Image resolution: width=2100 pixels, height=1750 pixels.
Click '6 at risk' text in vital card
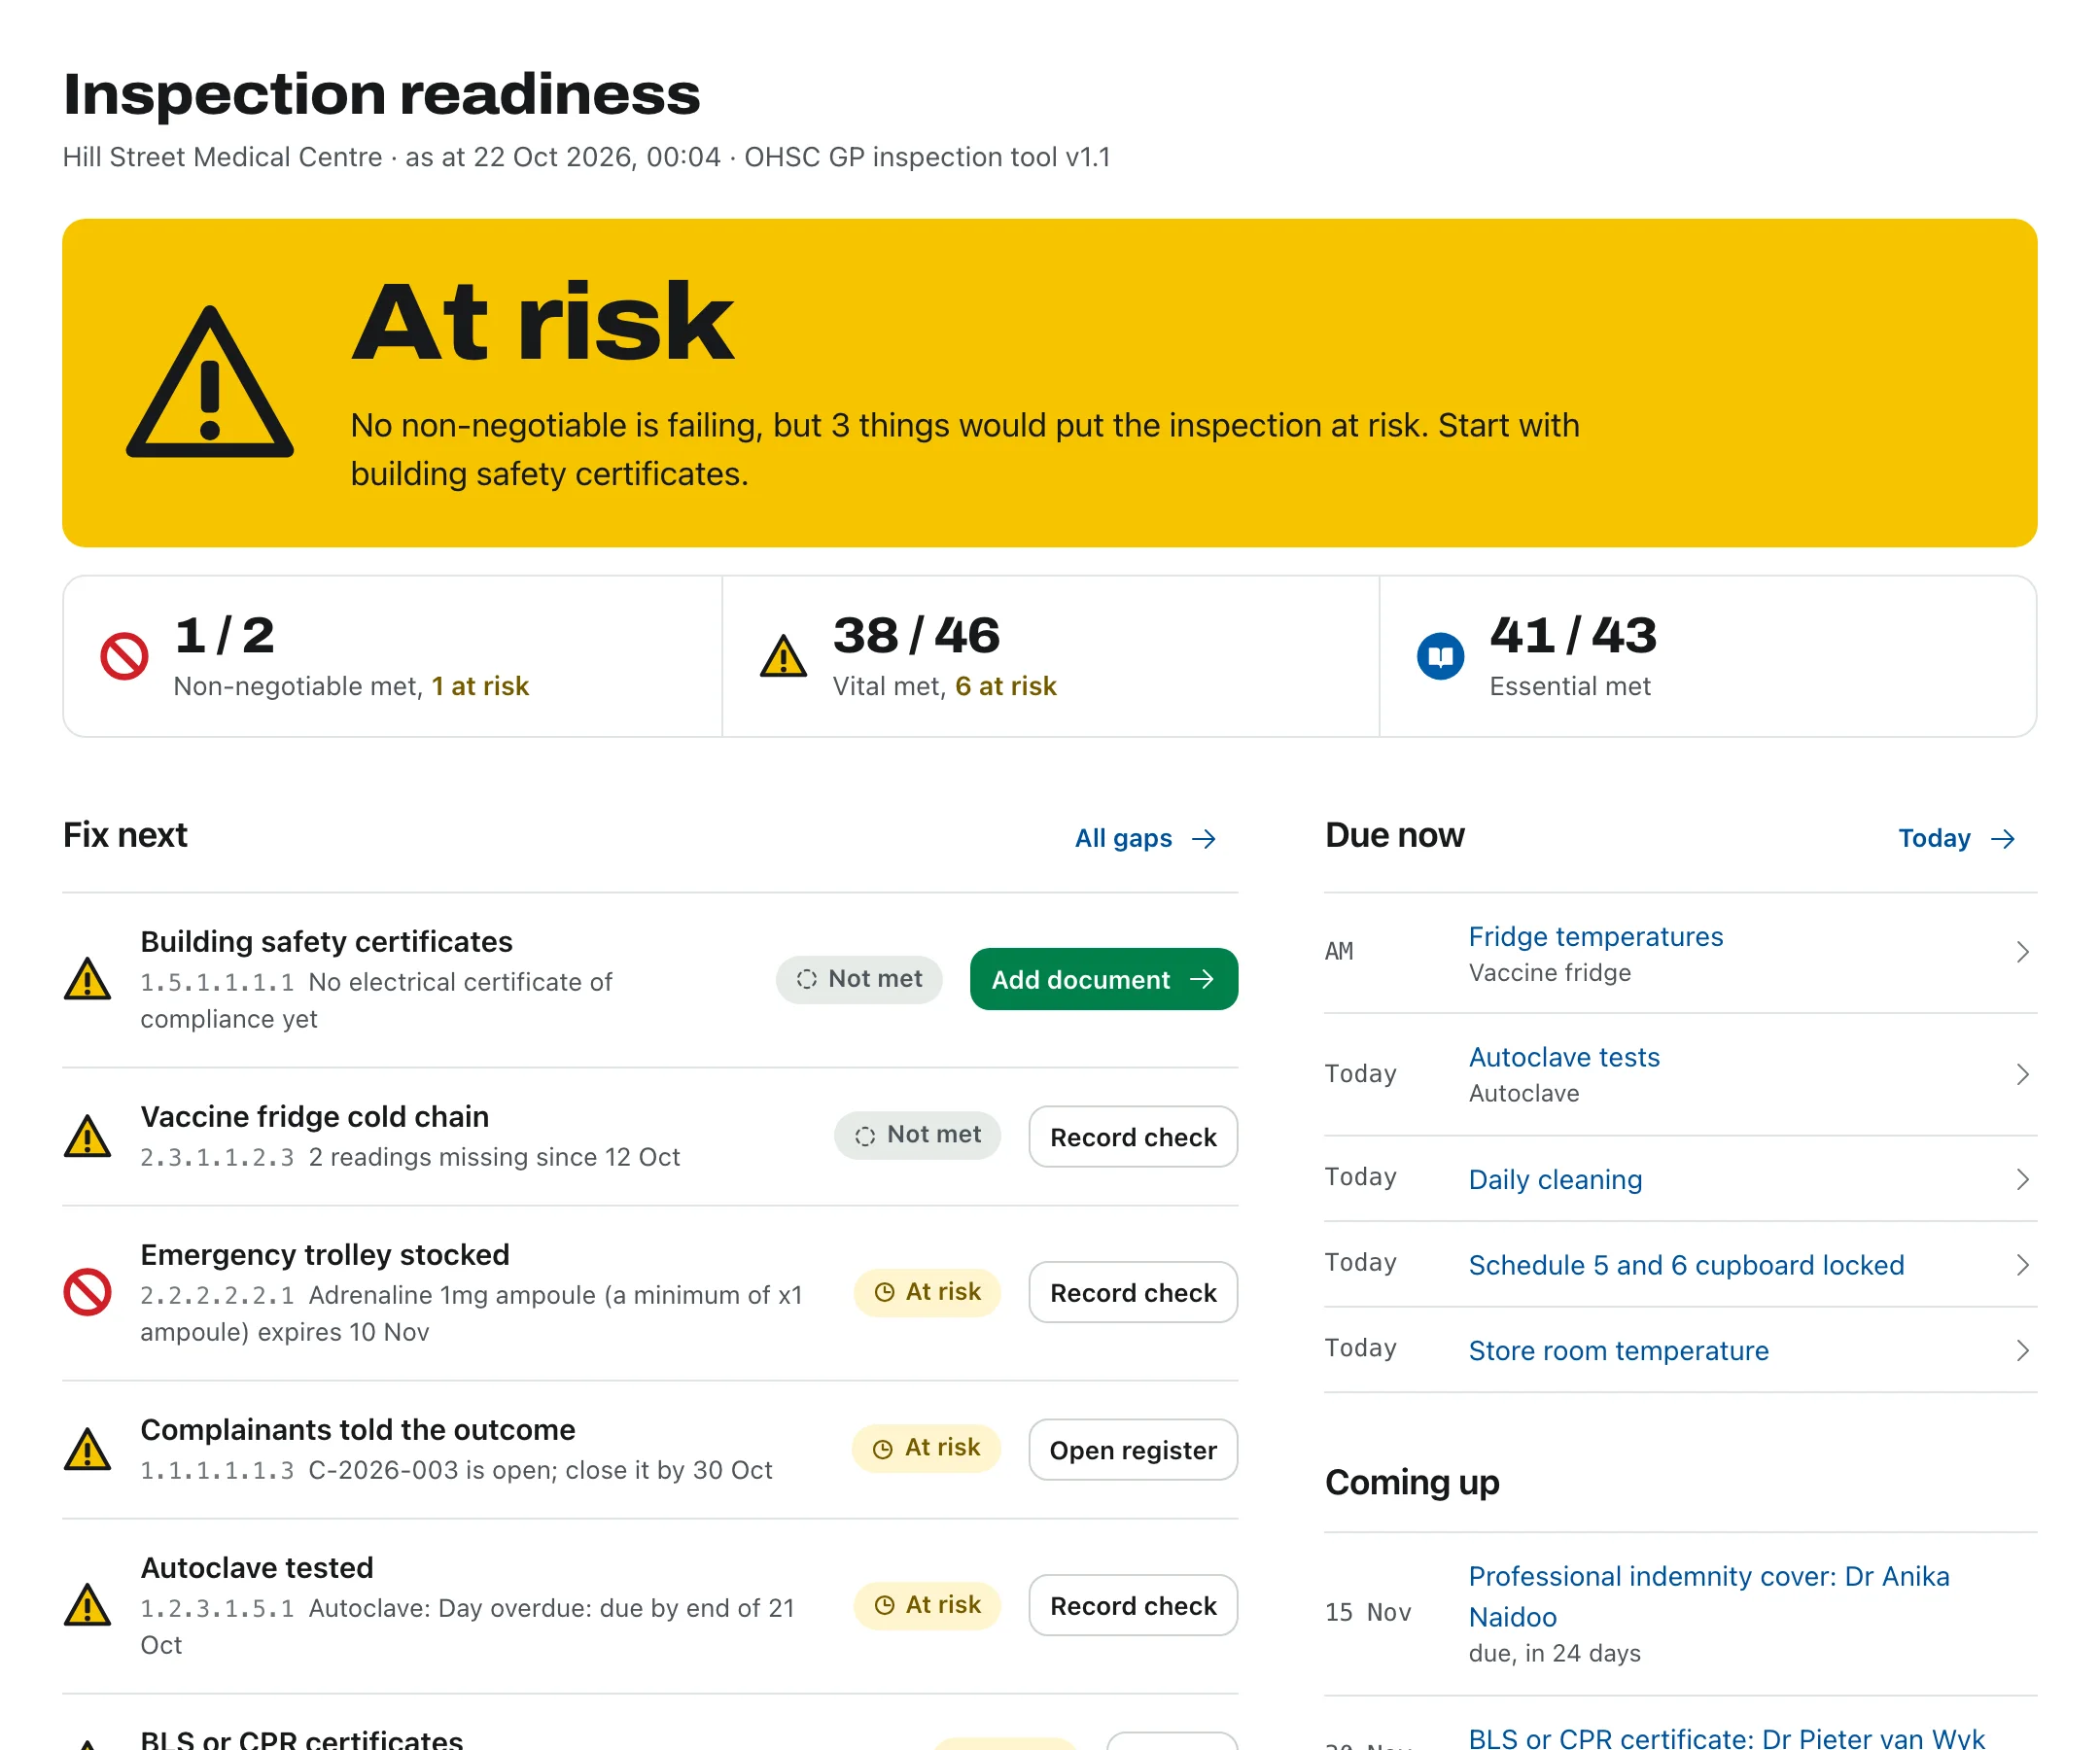click(1006, 686)
